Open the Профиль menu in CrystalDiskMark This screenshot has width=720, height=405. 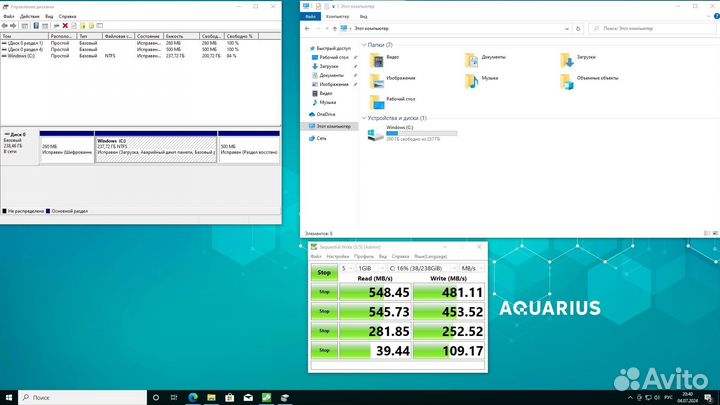pyautogui.click(x=364, y=256)
